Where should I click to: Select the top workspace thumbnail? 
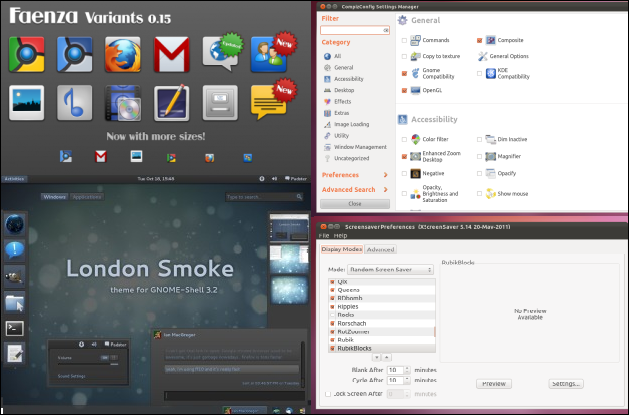click(288, 228)
